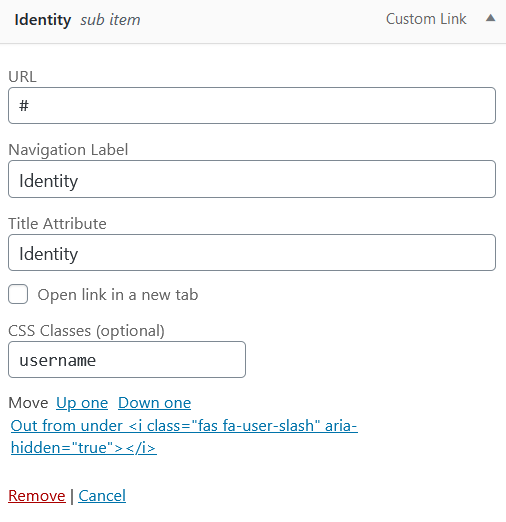Move the item with the Up one link
This screenshot has height=522, width=506.
click(x=82, y=403)
